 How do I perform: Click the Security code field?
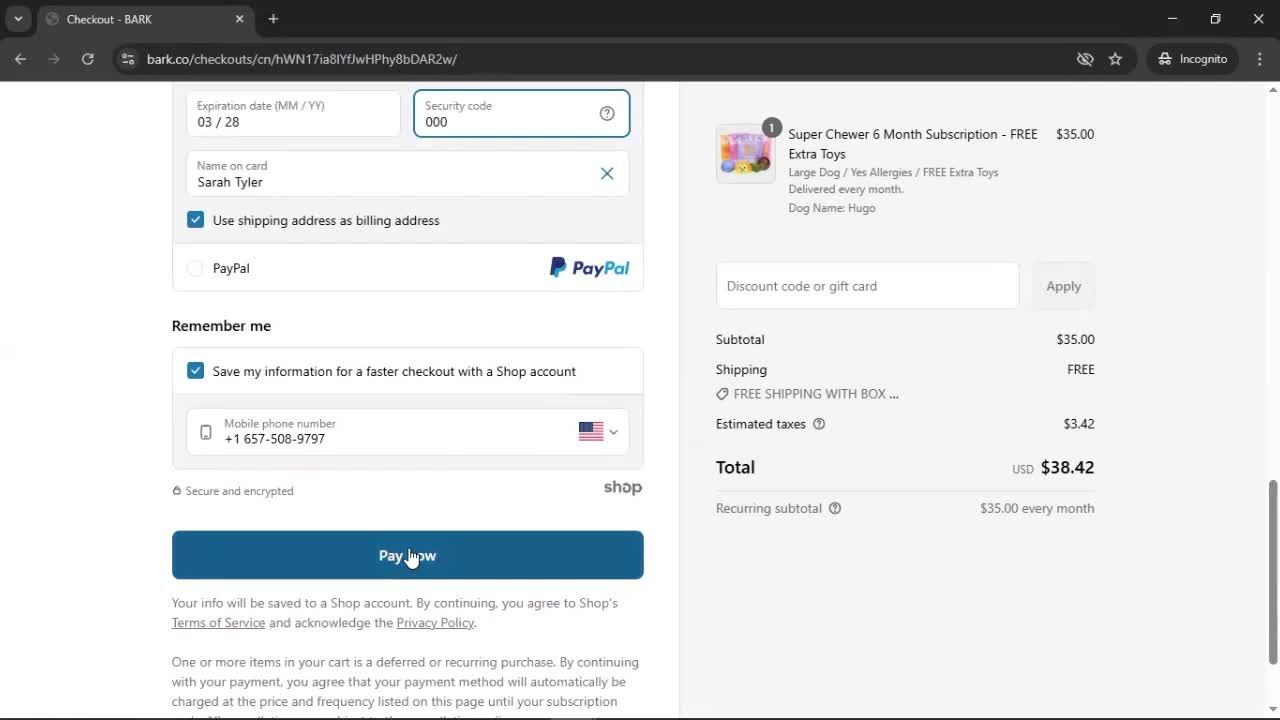[521, 114]
